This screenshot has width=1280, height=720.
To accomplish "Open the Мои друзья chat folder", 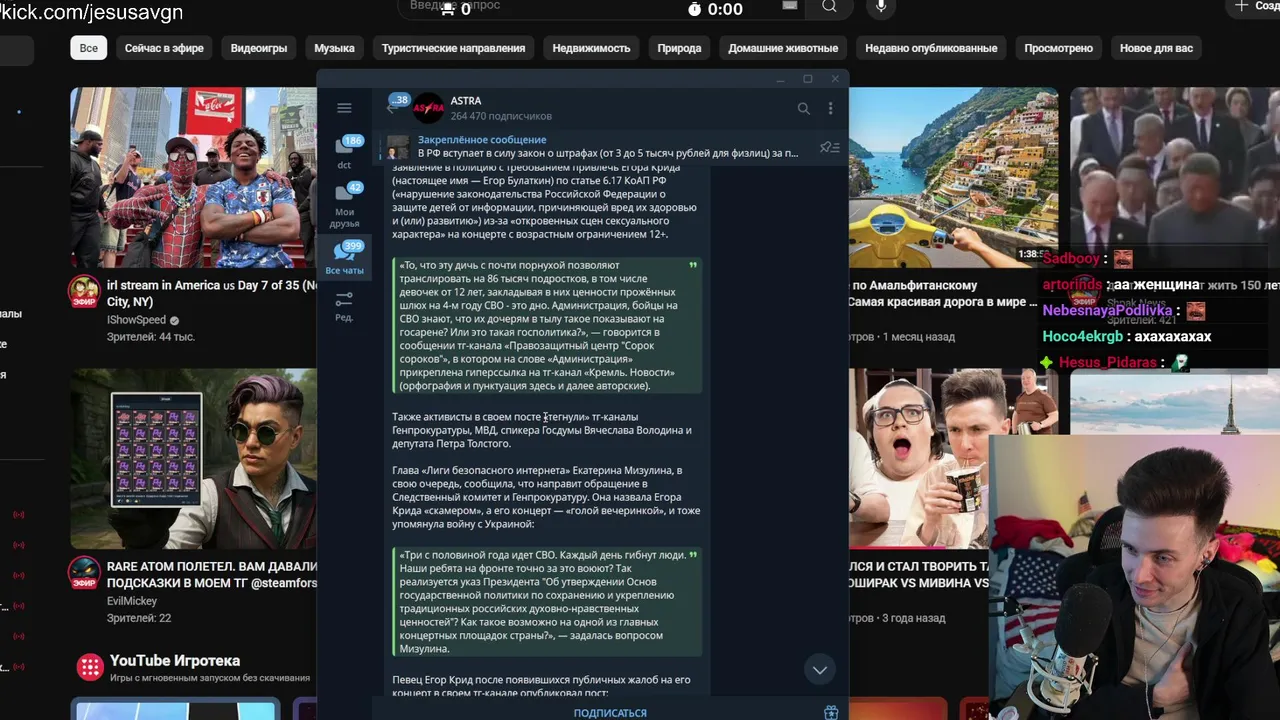I will [344, 205].
